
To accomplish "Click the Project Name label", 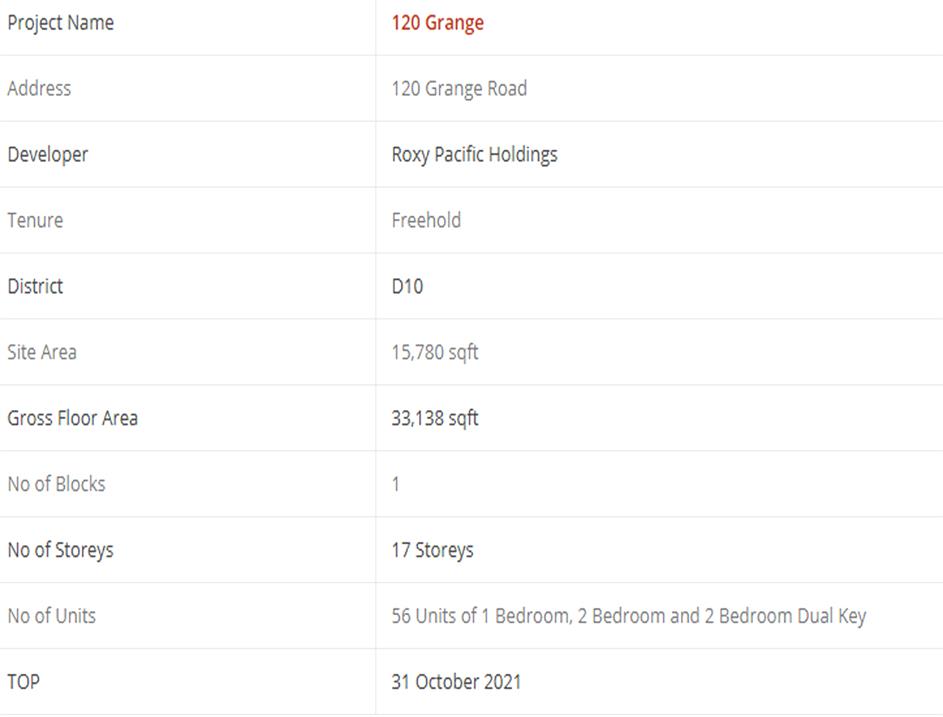I will click(x=60, y=23).
